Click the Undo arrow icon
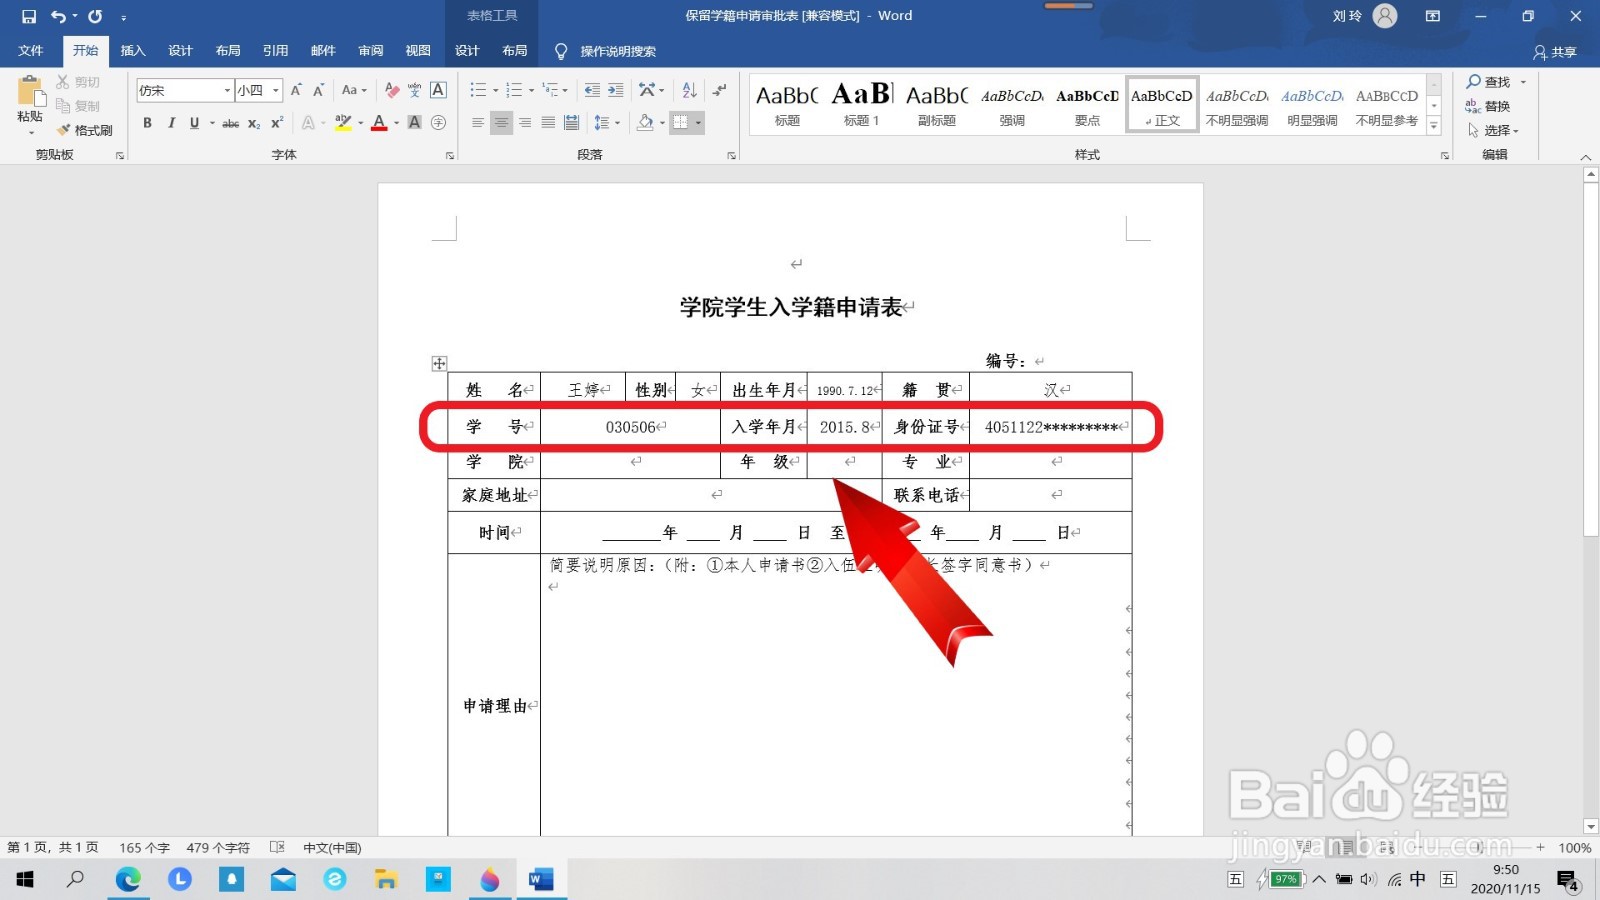Viewport: 1600px width, 900px height. pyautogui.click(x=58, y=16)
